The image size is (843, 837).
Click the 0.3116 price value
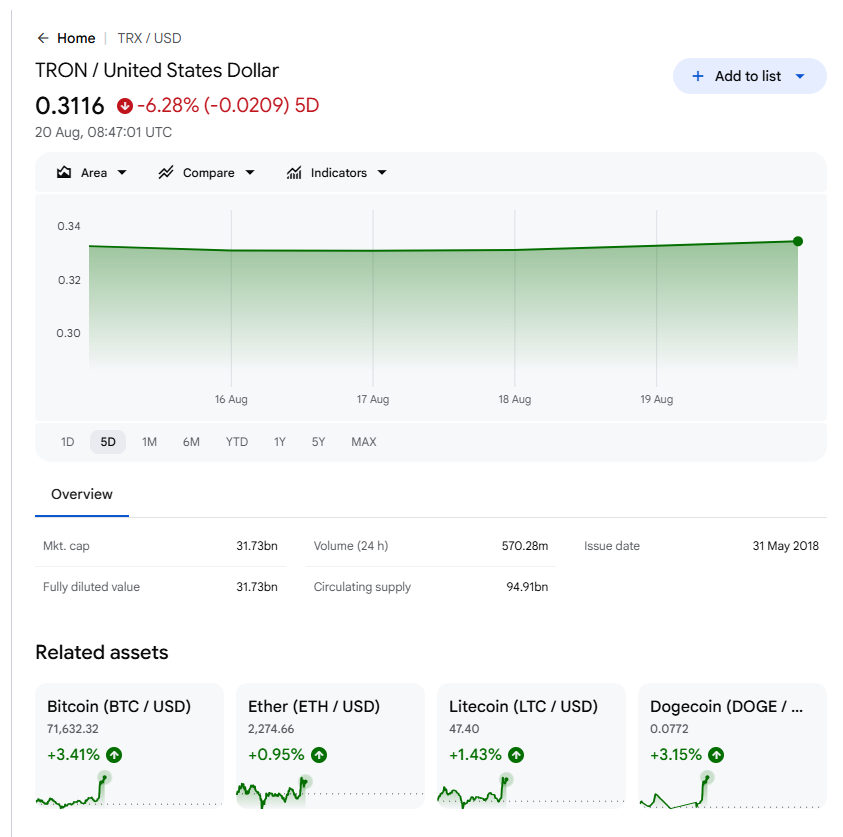click(70, 106)
